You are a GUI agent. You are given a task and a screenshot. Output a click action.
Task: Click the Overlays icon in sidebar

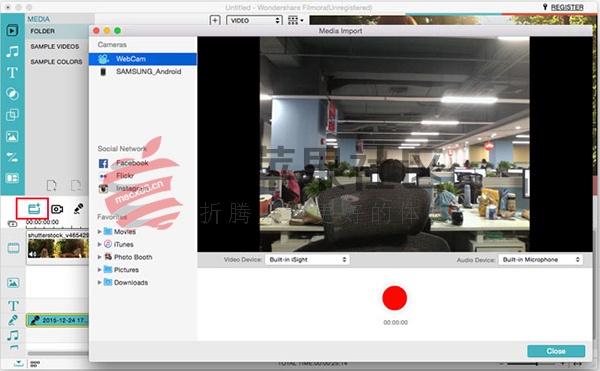tap(12, 115)
